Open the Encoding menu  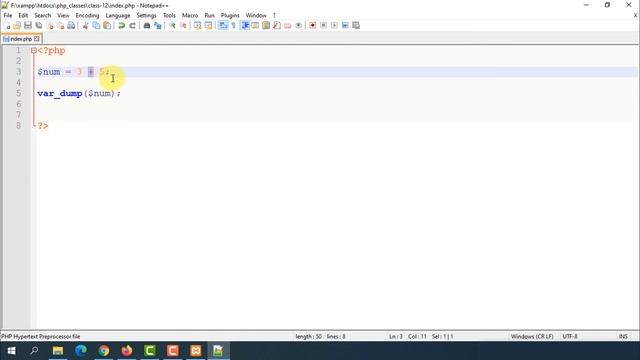(87, 16)
